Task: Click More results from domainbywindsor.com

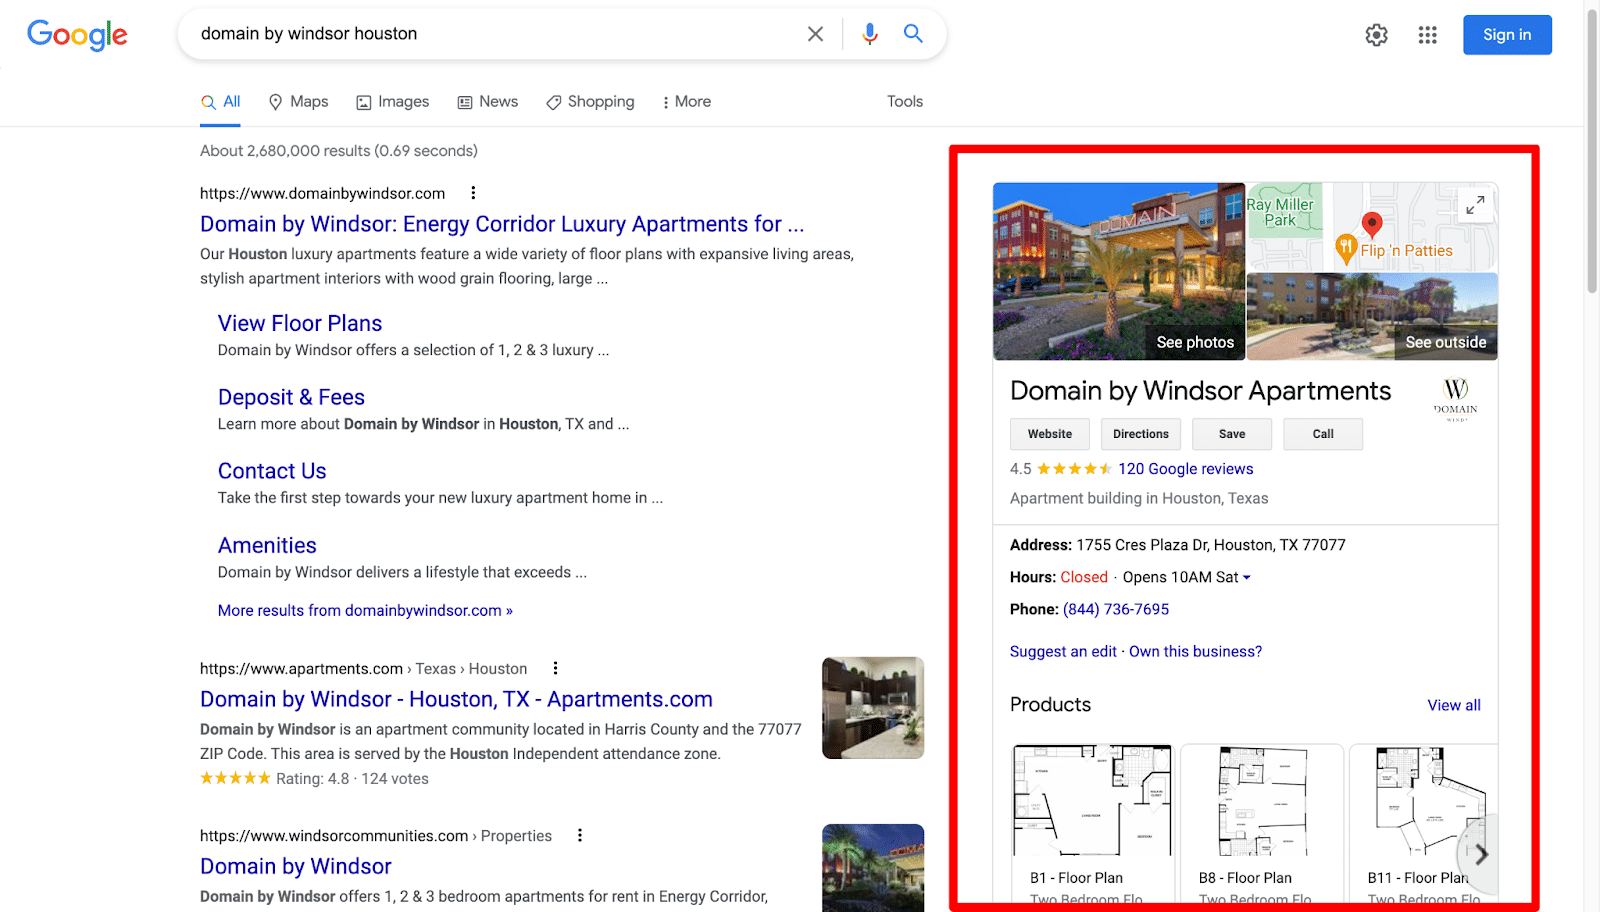Action: click(x=365, y=610)
